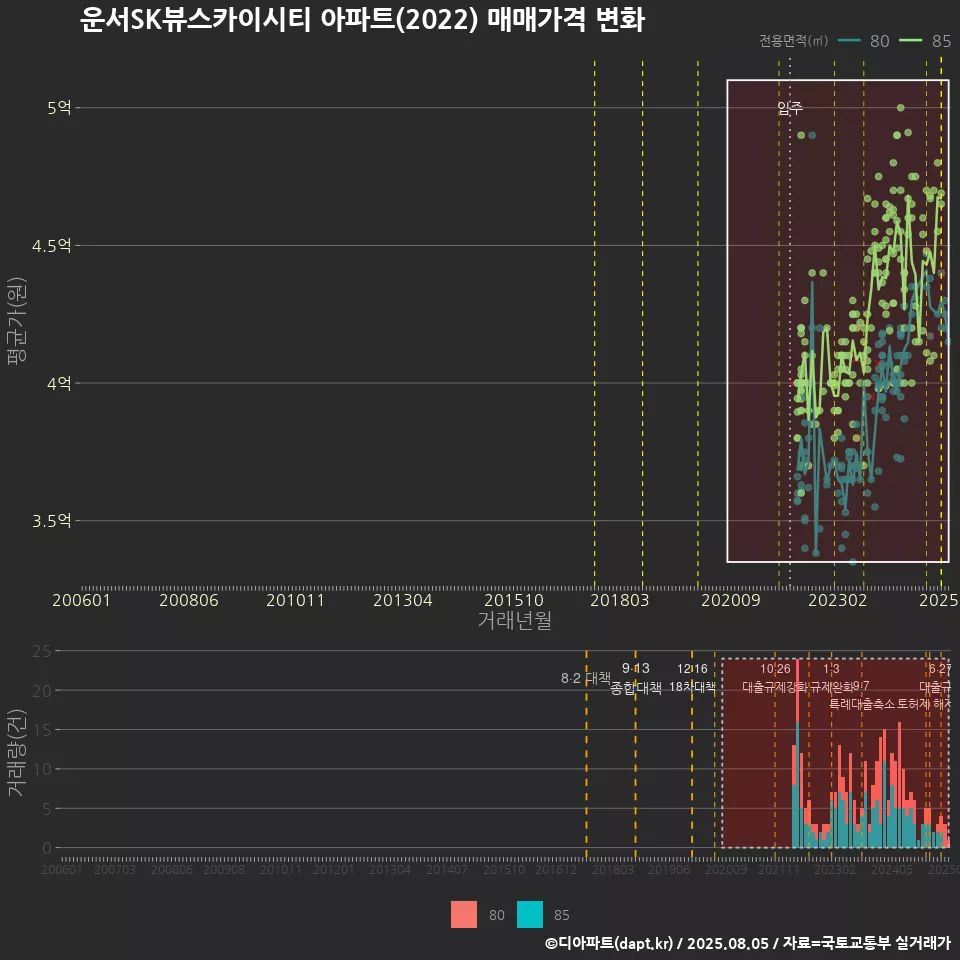Screen dimensions: 960x960
Task: Click 201304 on the price chart's date axis
Action: click(403, 600)
